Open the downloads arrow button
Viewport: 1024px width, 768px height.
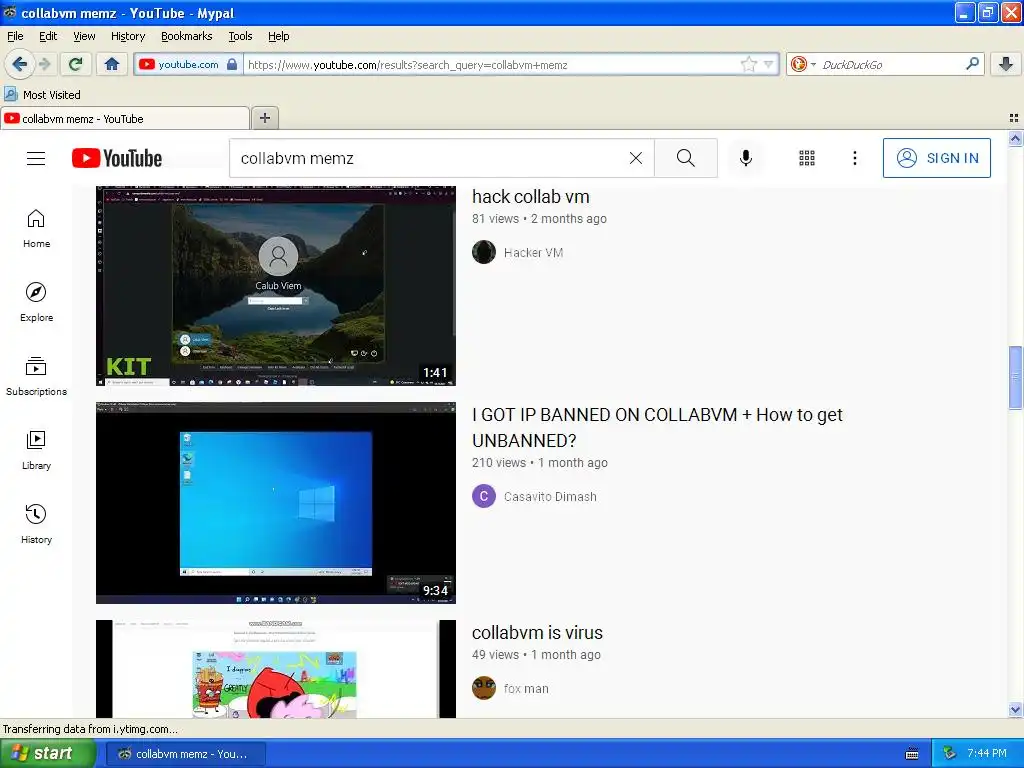(1006, 64)
